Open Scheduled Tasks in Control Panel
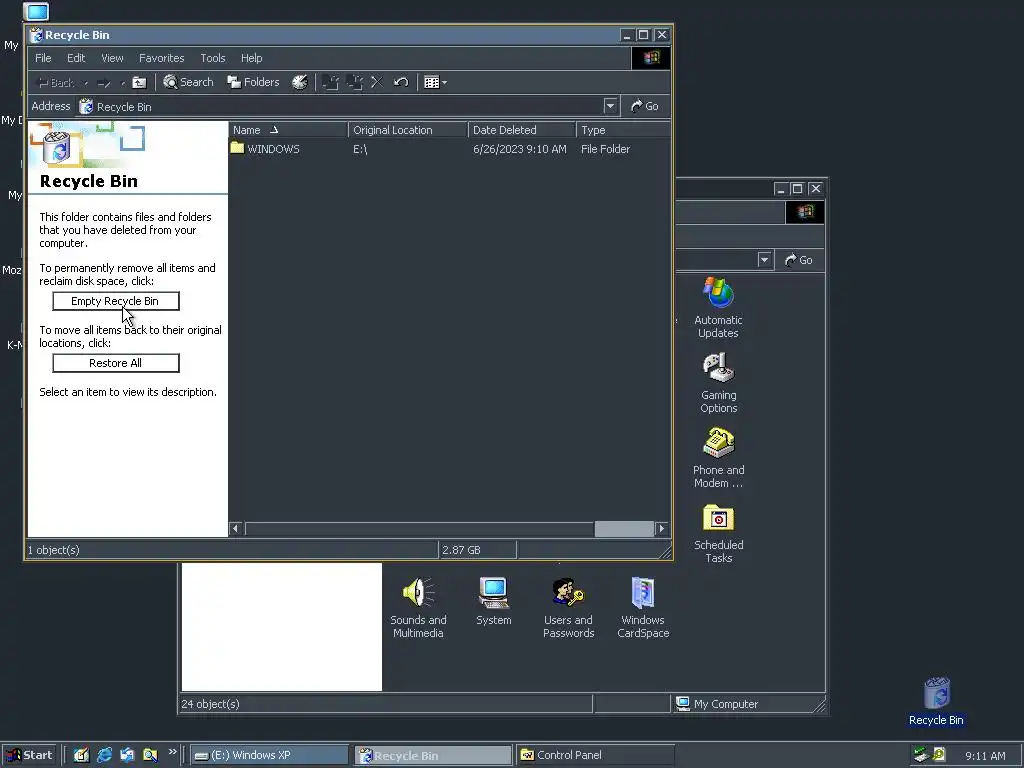The height and width of the screenshot is (768, 1024). click(x=718, y=532)
